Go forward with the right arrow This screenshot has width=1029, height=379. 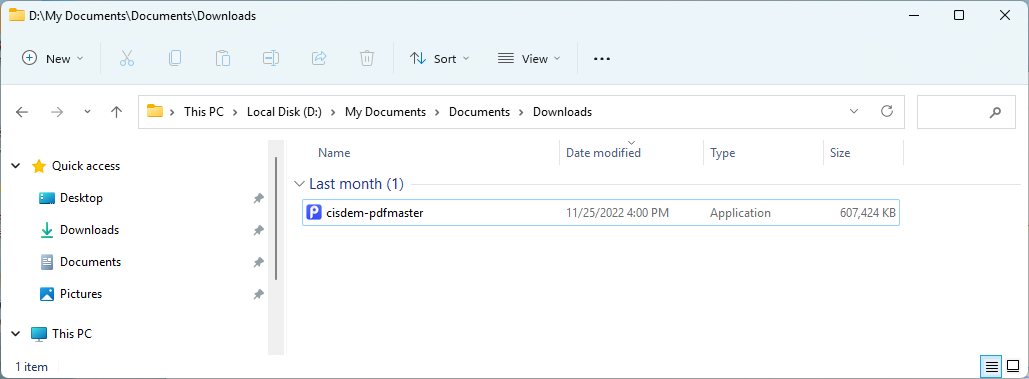(x=57, y=112)
